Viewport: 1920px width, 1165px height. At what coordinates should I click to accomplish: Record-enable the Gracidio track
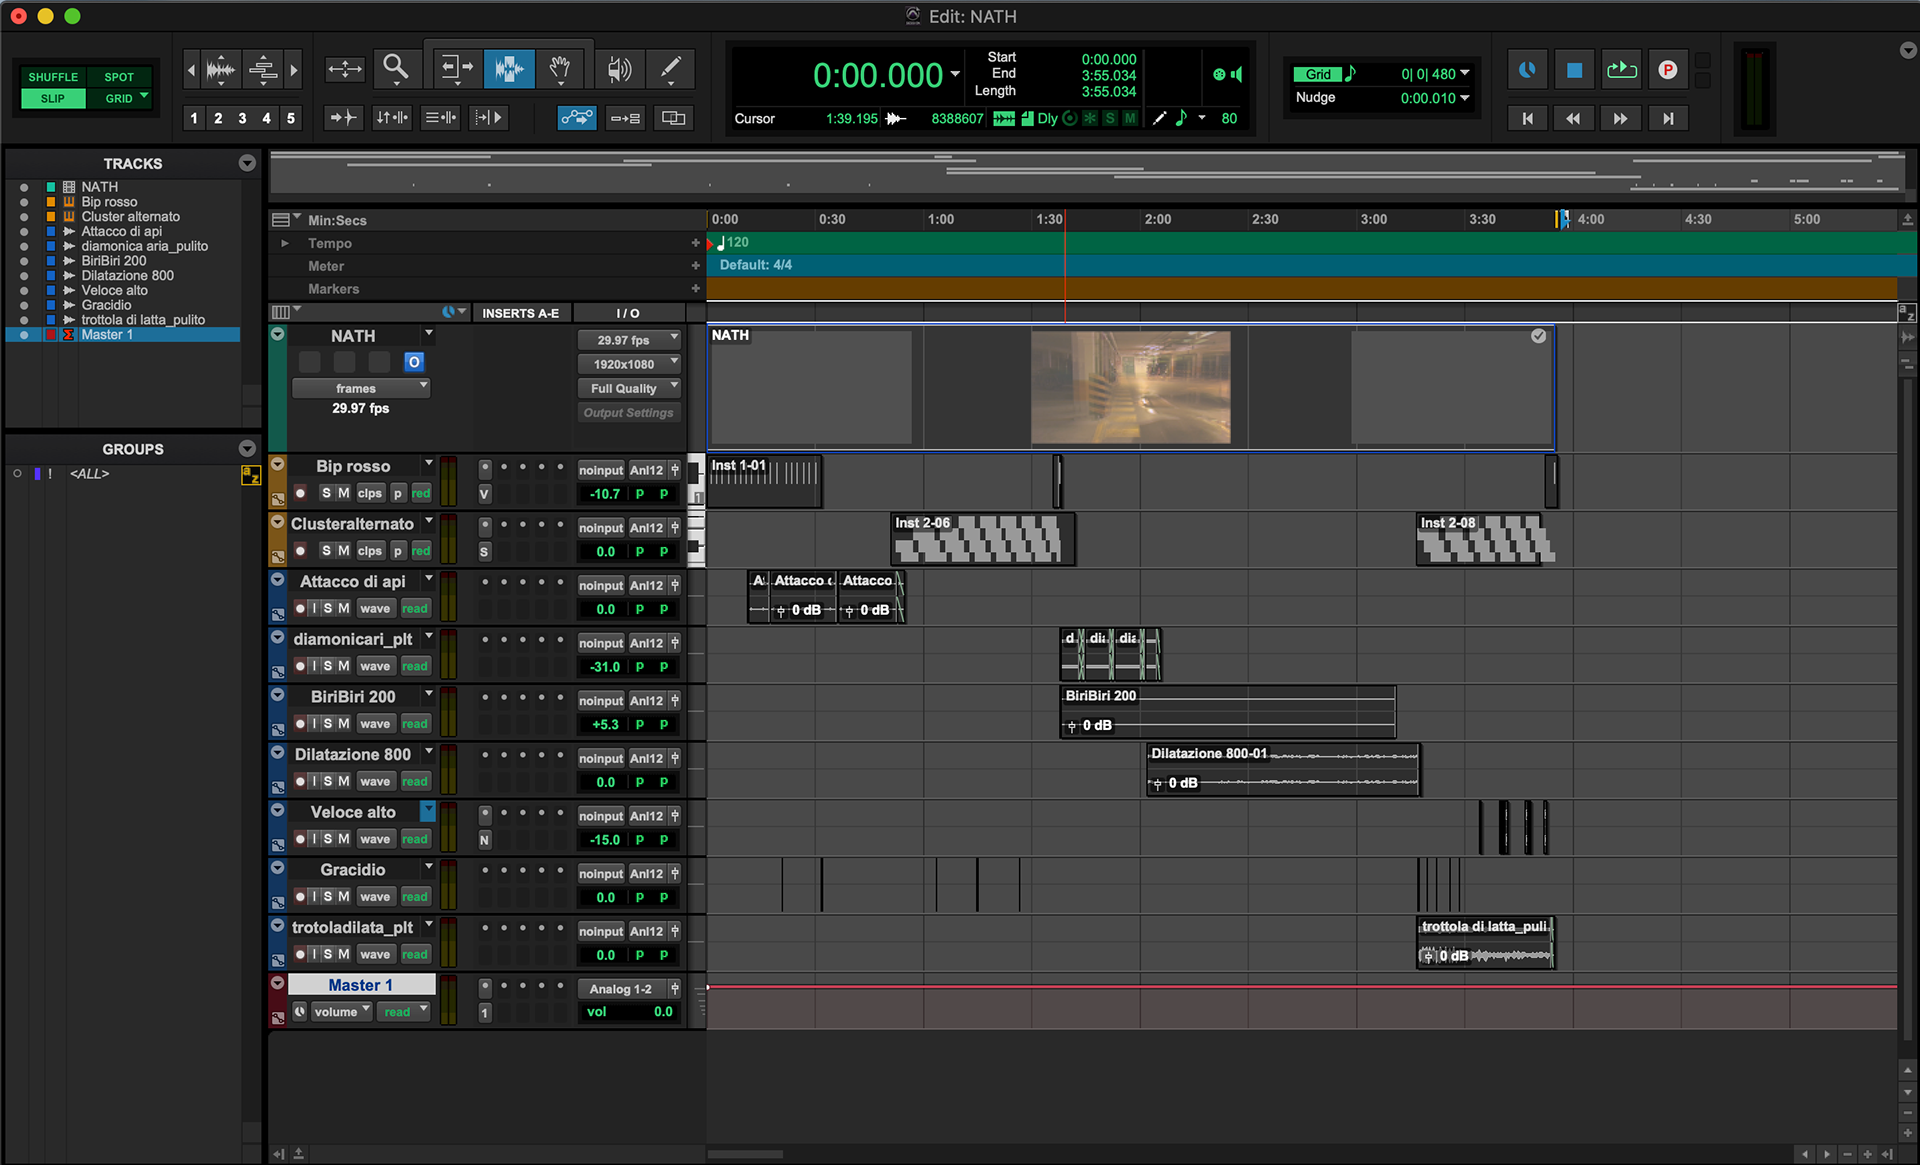(x=300, y=897)
